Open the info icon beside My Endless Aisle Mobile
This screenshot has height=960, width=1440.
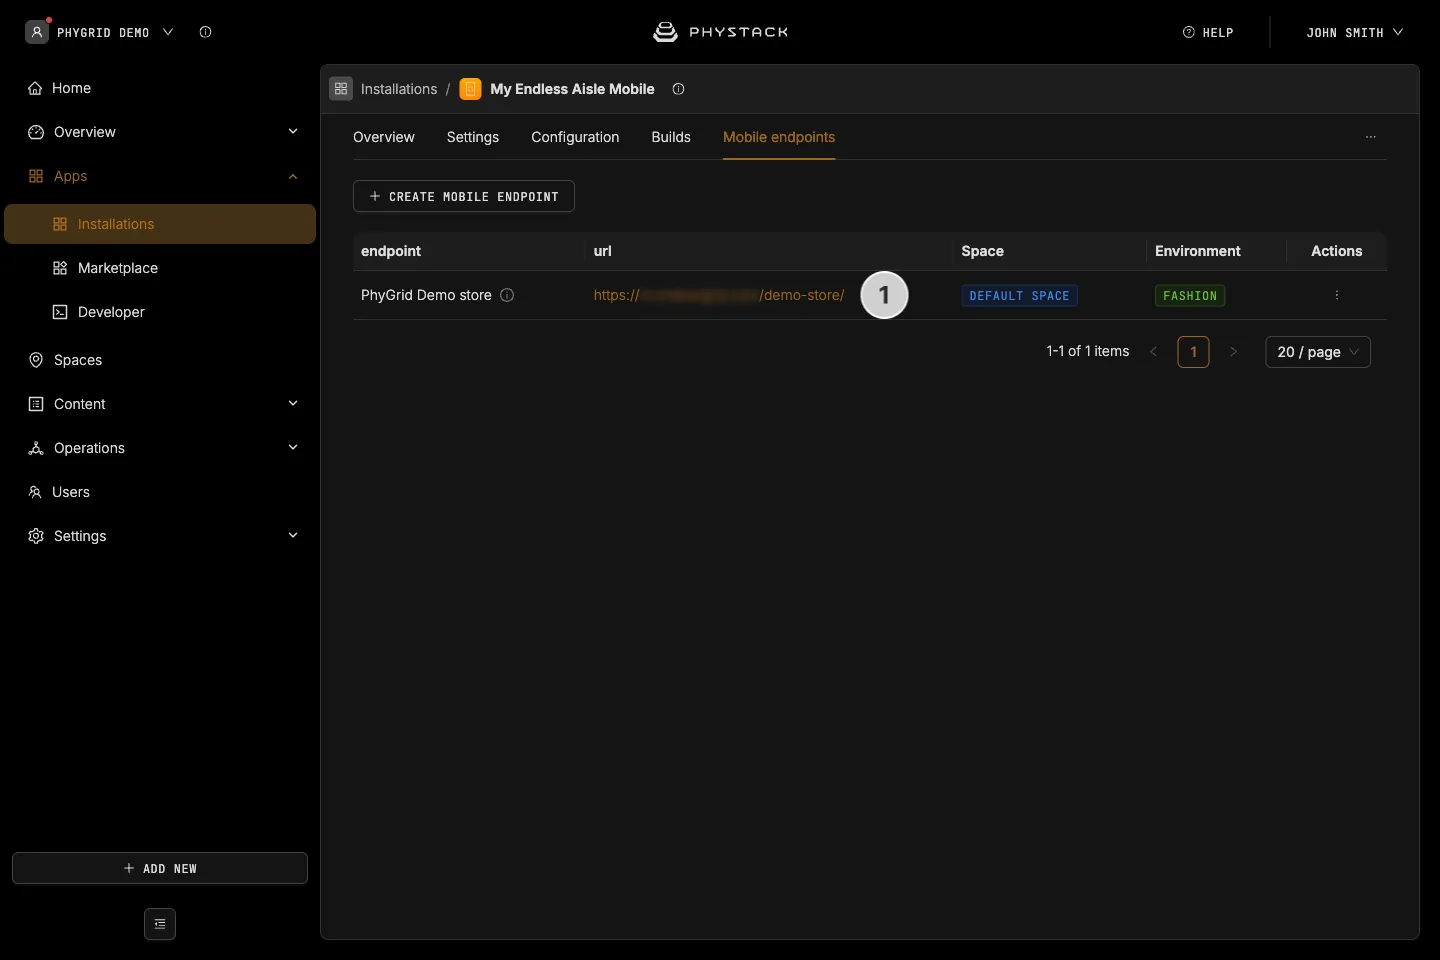point(678,89)
